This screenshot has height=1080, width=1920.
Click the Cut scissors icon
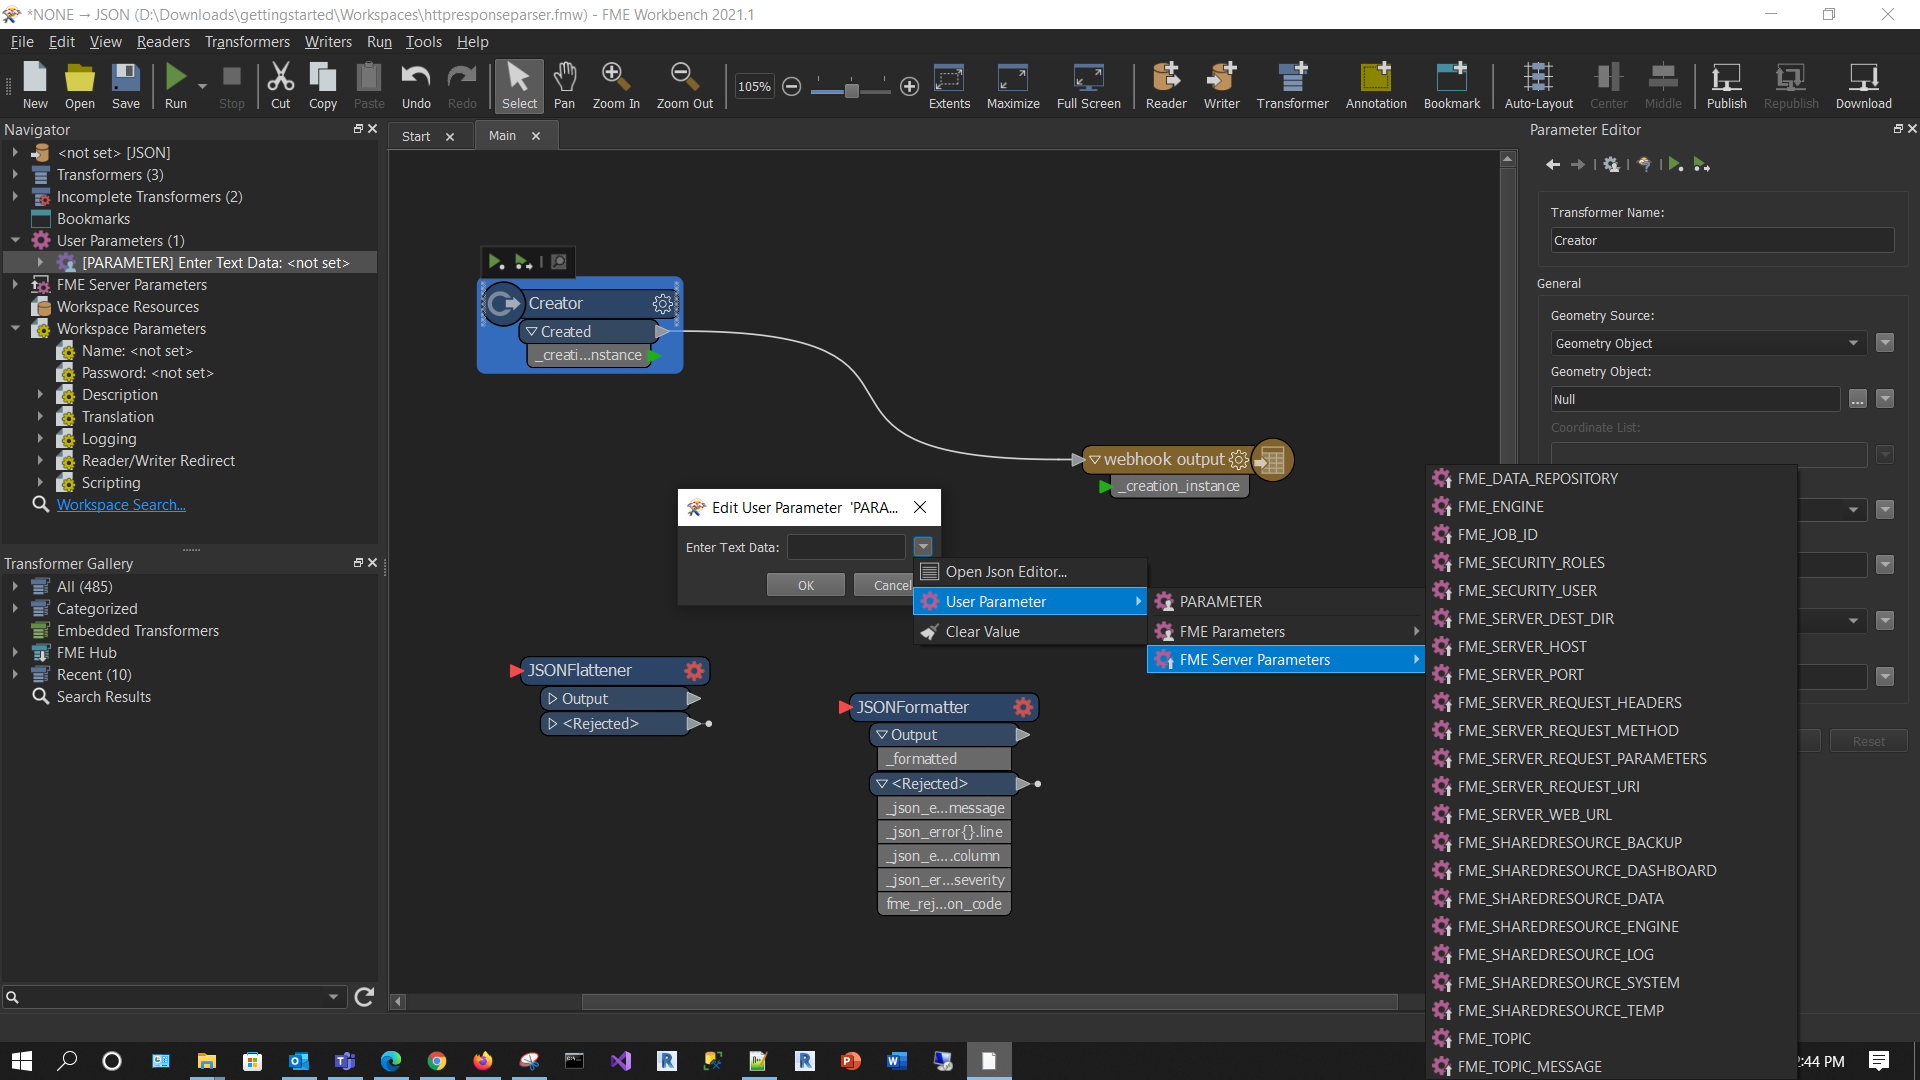point(281,85)
